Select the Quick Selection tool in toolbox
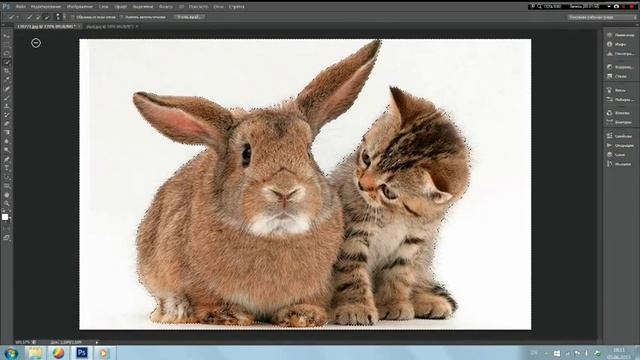This screenshot has width=640, height=360. [x=7, y=62]
